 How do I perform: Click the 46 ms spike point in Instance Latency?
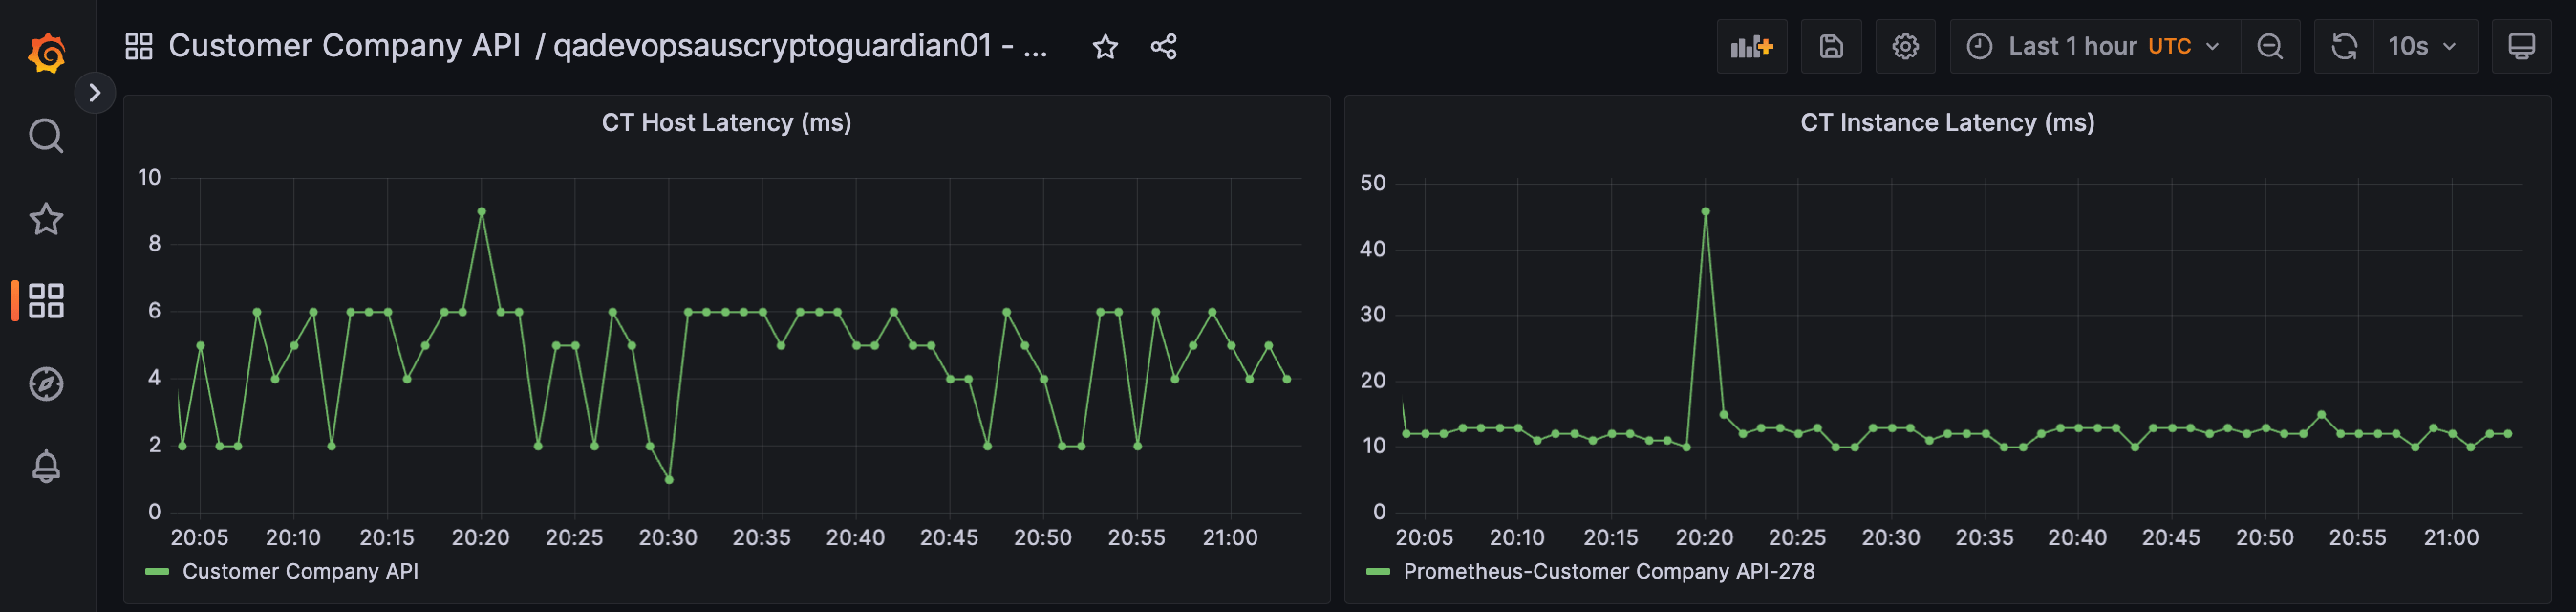tap(1705, 212)
